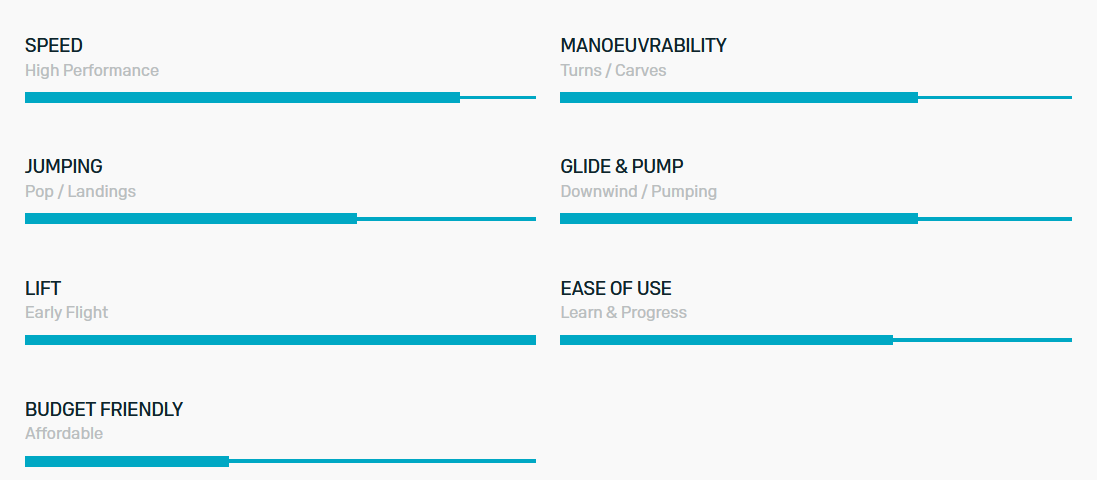Click the Pop / Landings subtitle

point(80,192)
